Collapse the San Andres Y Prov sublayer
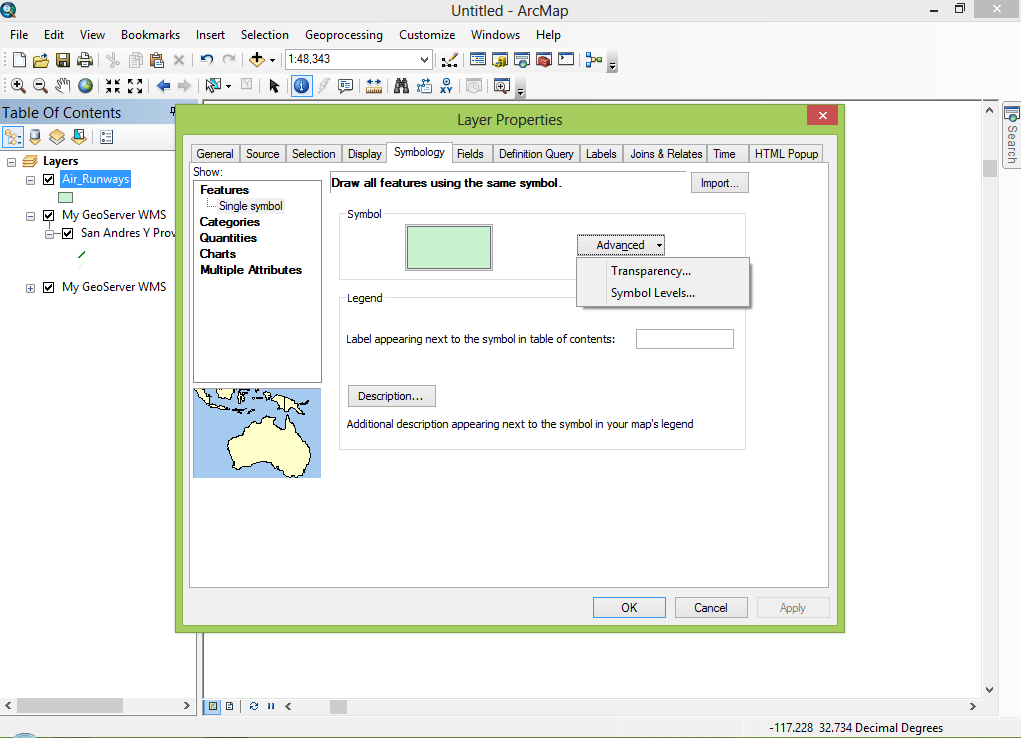The width and height of the screenshot is (1021, 738). pyautogui.click(x=49, y=234)
